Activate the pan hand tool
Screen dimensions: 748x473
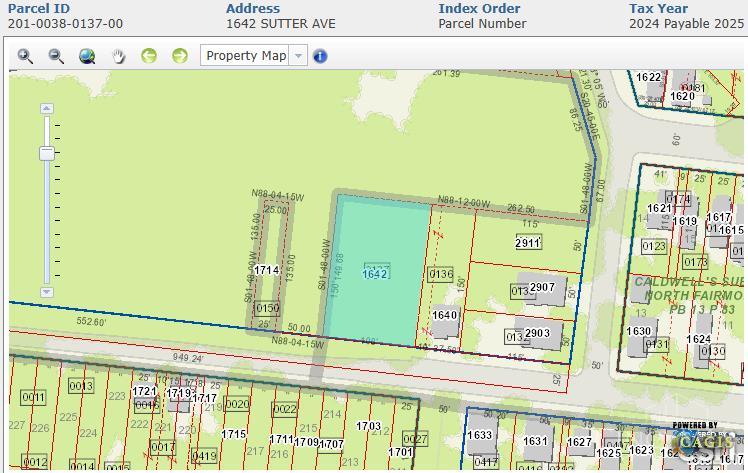[118, 56]
